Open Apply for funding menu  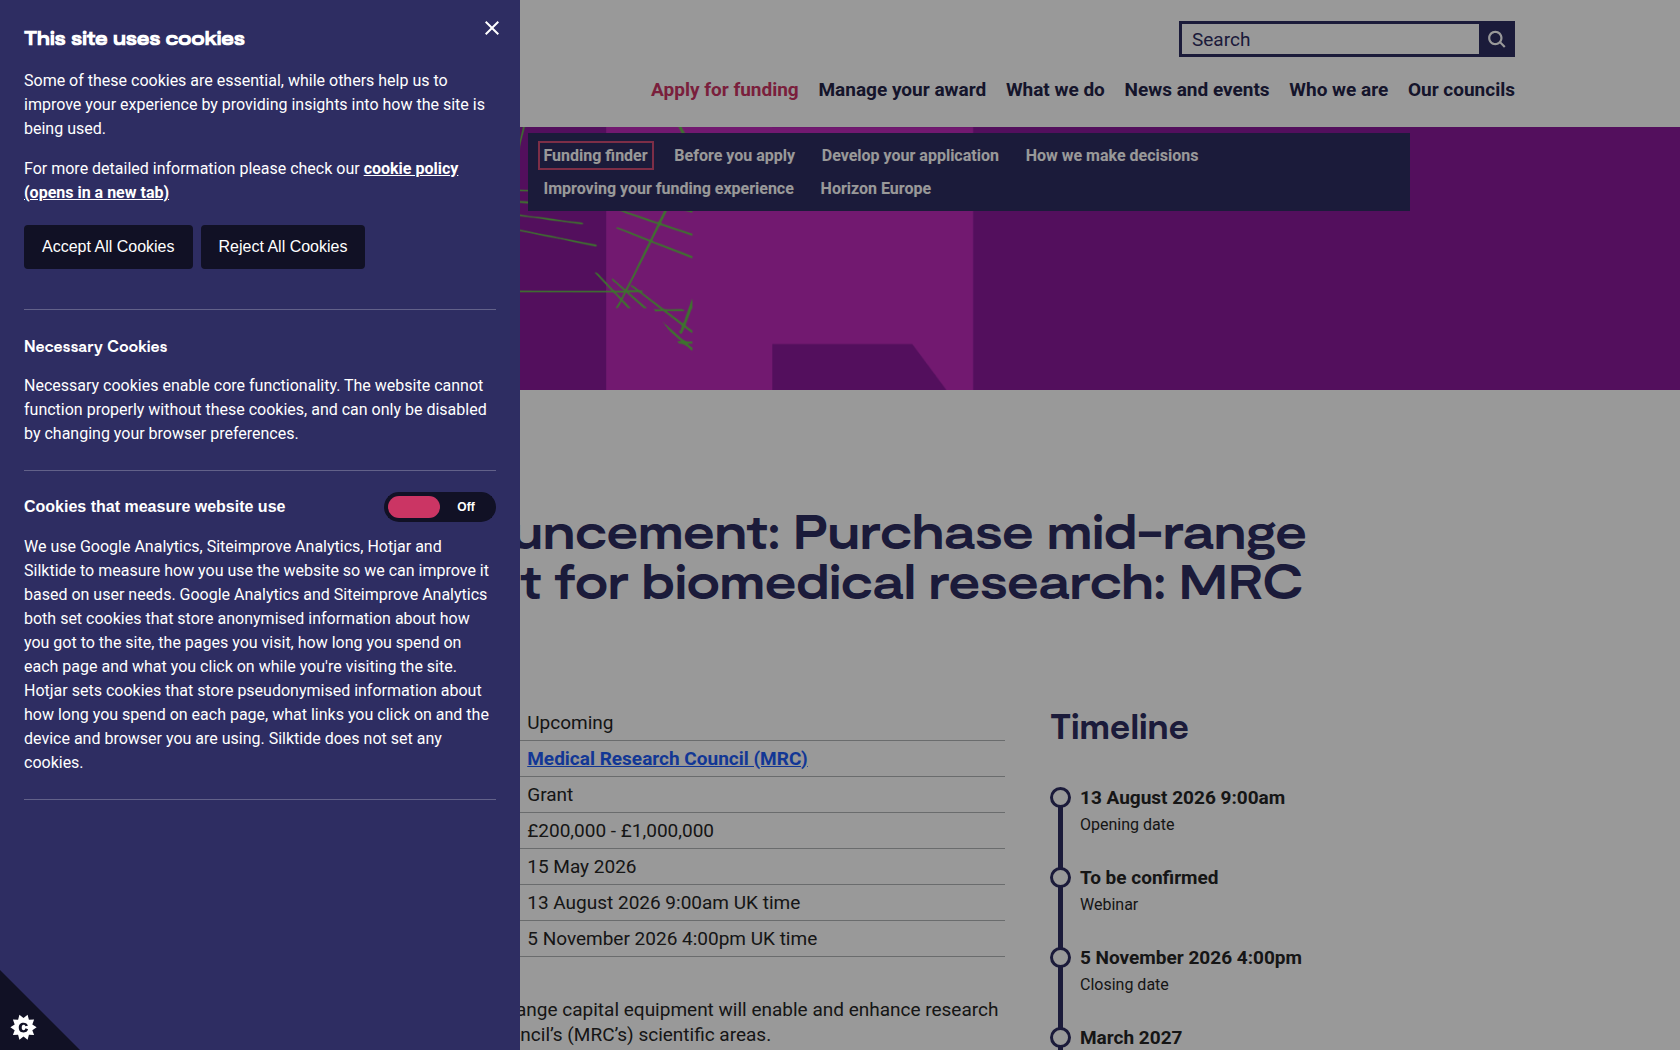click(724, 90)
